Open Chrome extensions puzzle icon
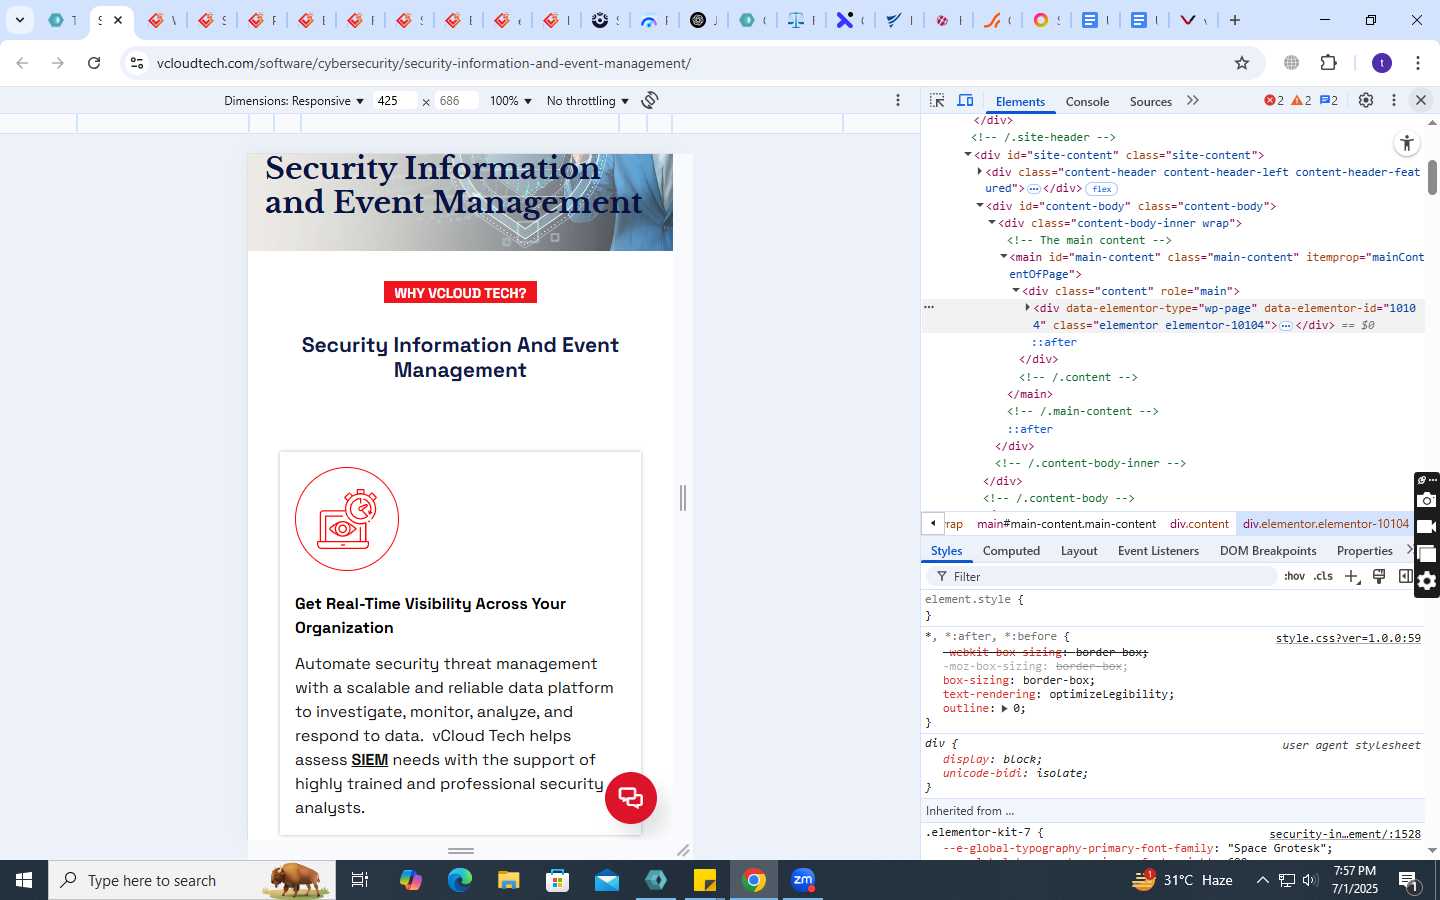The width and height of the screenshot is (1440, 900). (1329, 63)
